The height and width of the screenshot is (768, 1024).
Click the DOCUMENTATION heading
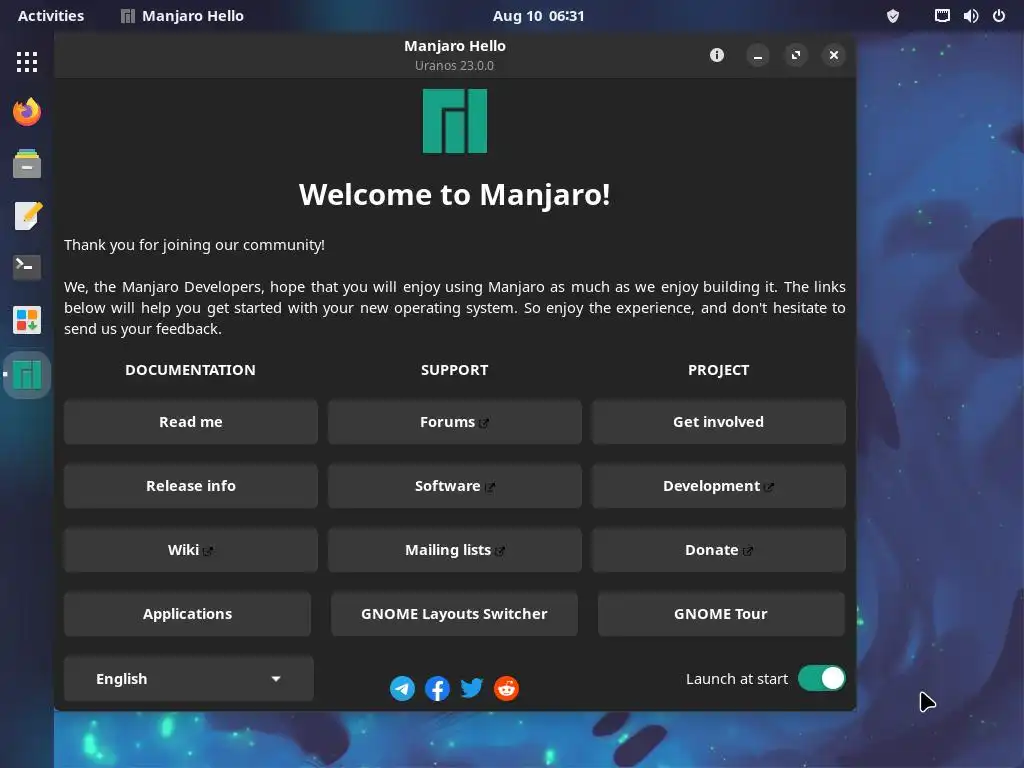tap(190, 370)
